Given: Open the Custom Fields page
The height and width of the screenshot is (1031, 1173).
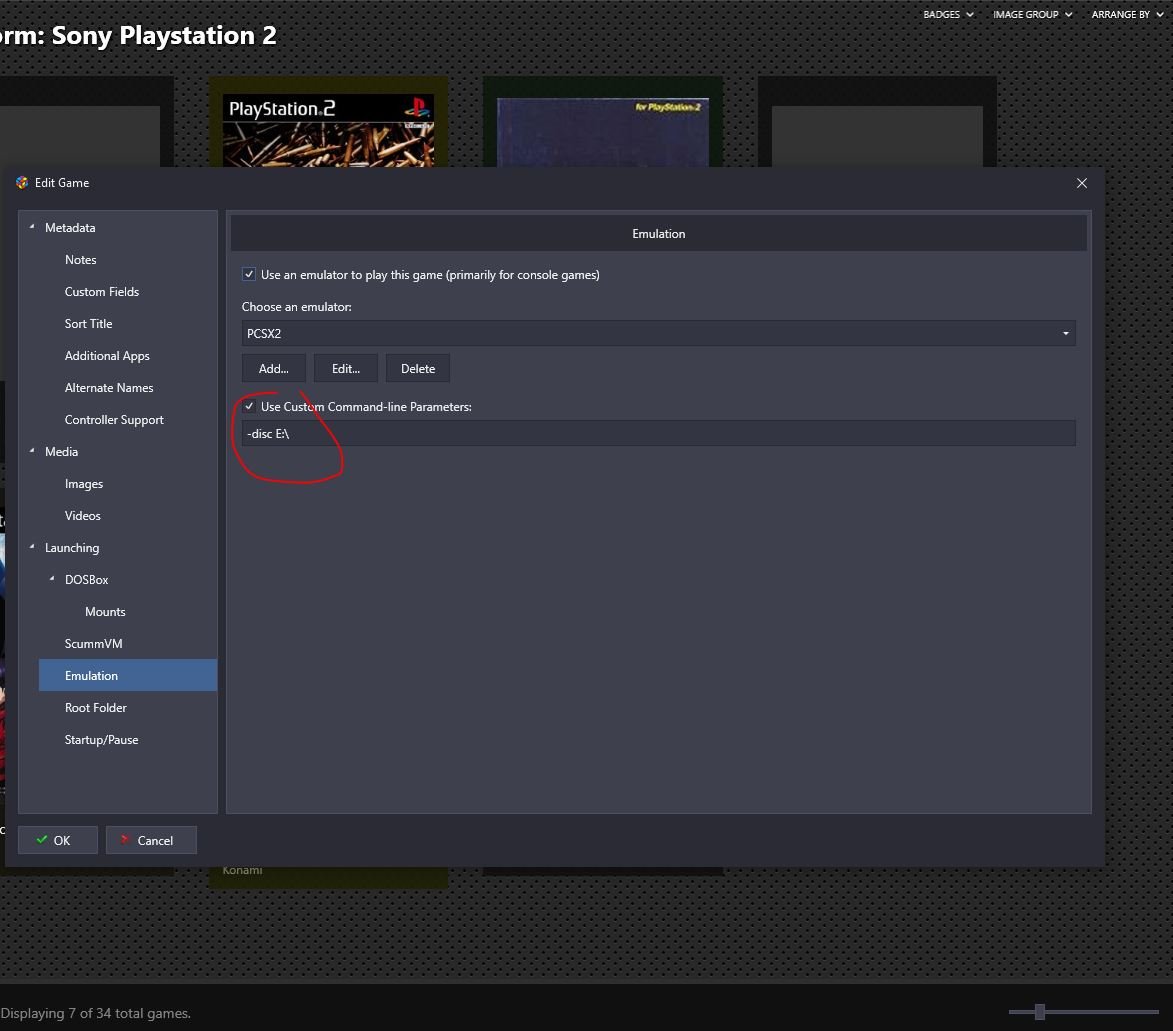Looking at the screenshot, I should pos(102,292).
